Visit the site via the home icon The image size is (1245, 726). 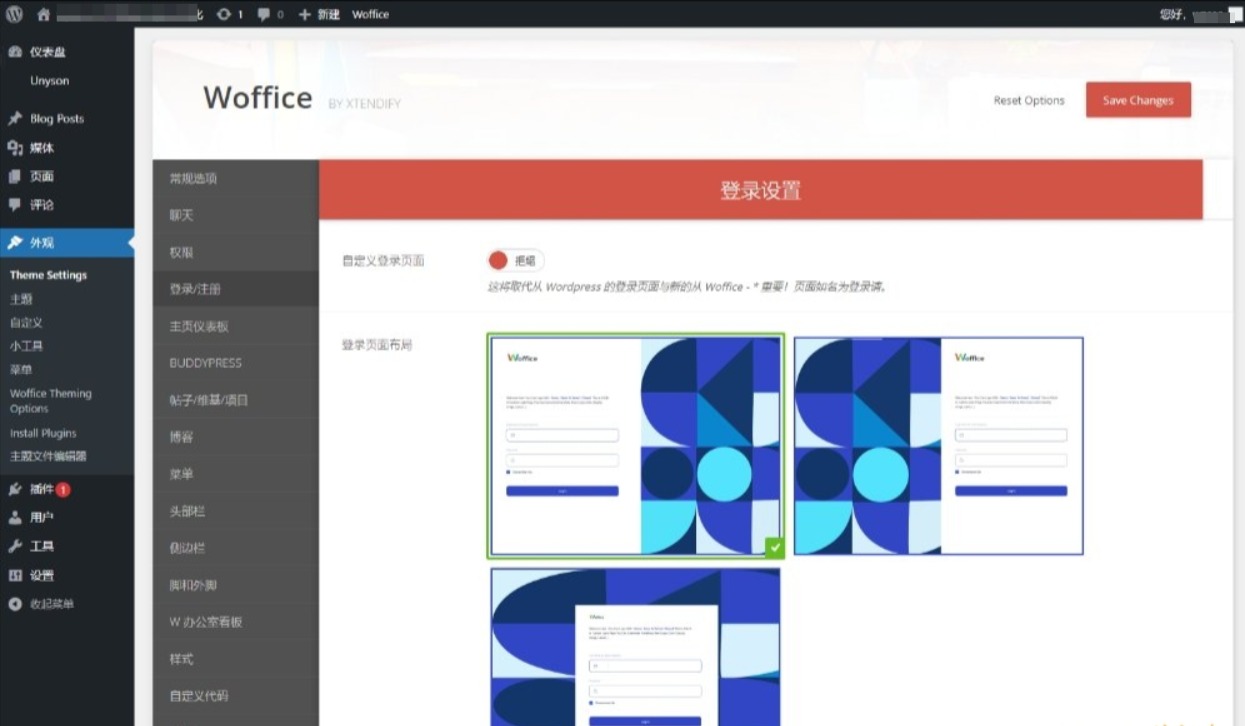point(43,14)
